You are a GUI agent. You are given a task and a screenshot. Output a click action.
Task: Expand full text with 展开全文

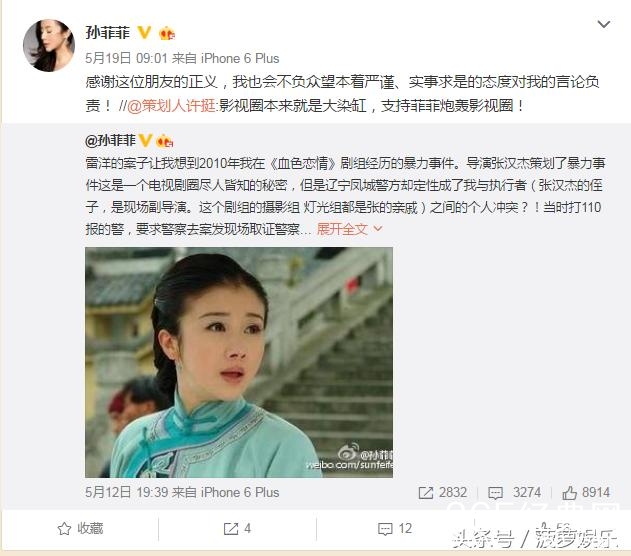click(x=342, y=229)
